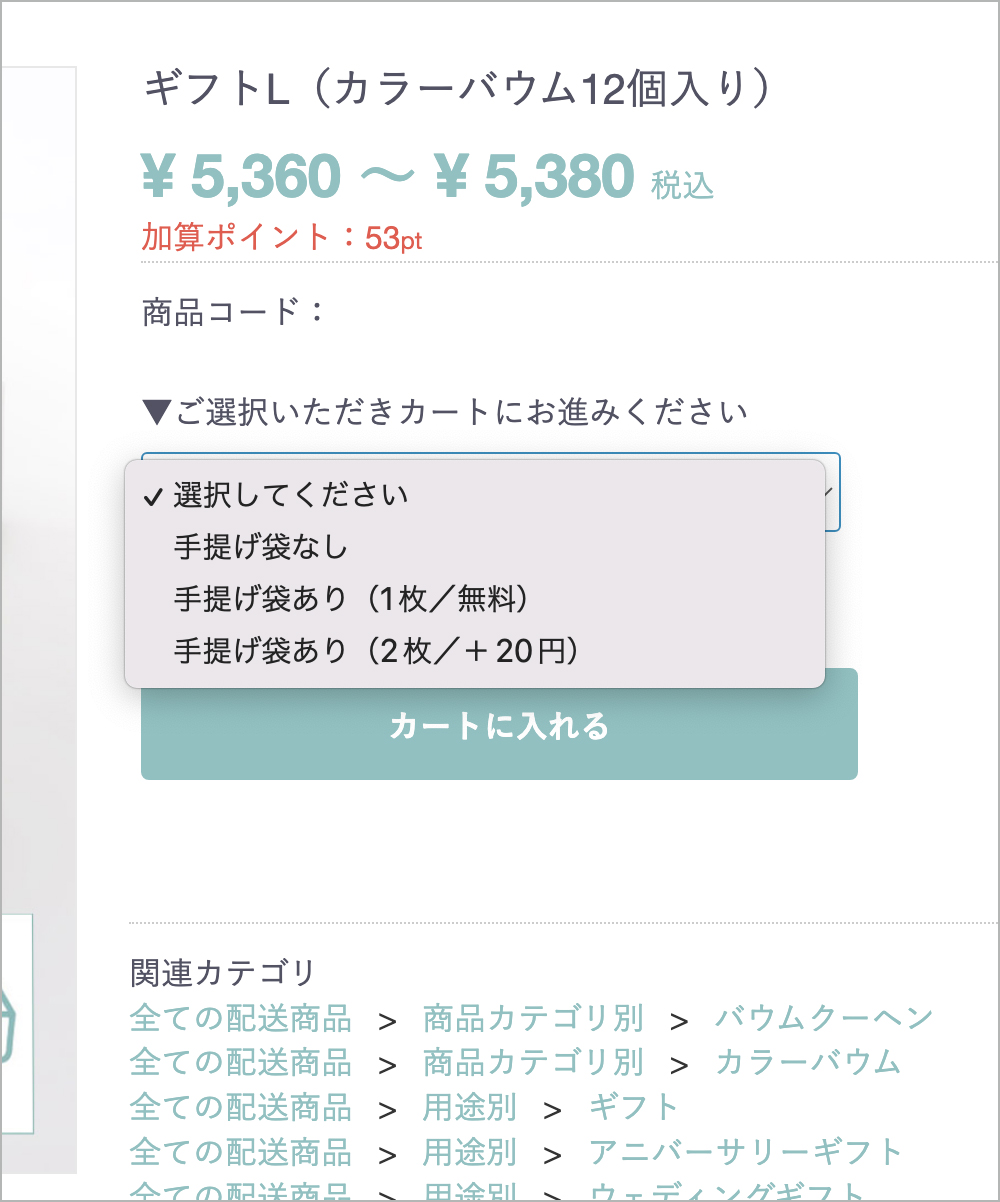Click the product thumbnail at the left edge
Image resolution: width=1000 pixels, height=1202 pixels.
click(x=17, y=1022)
